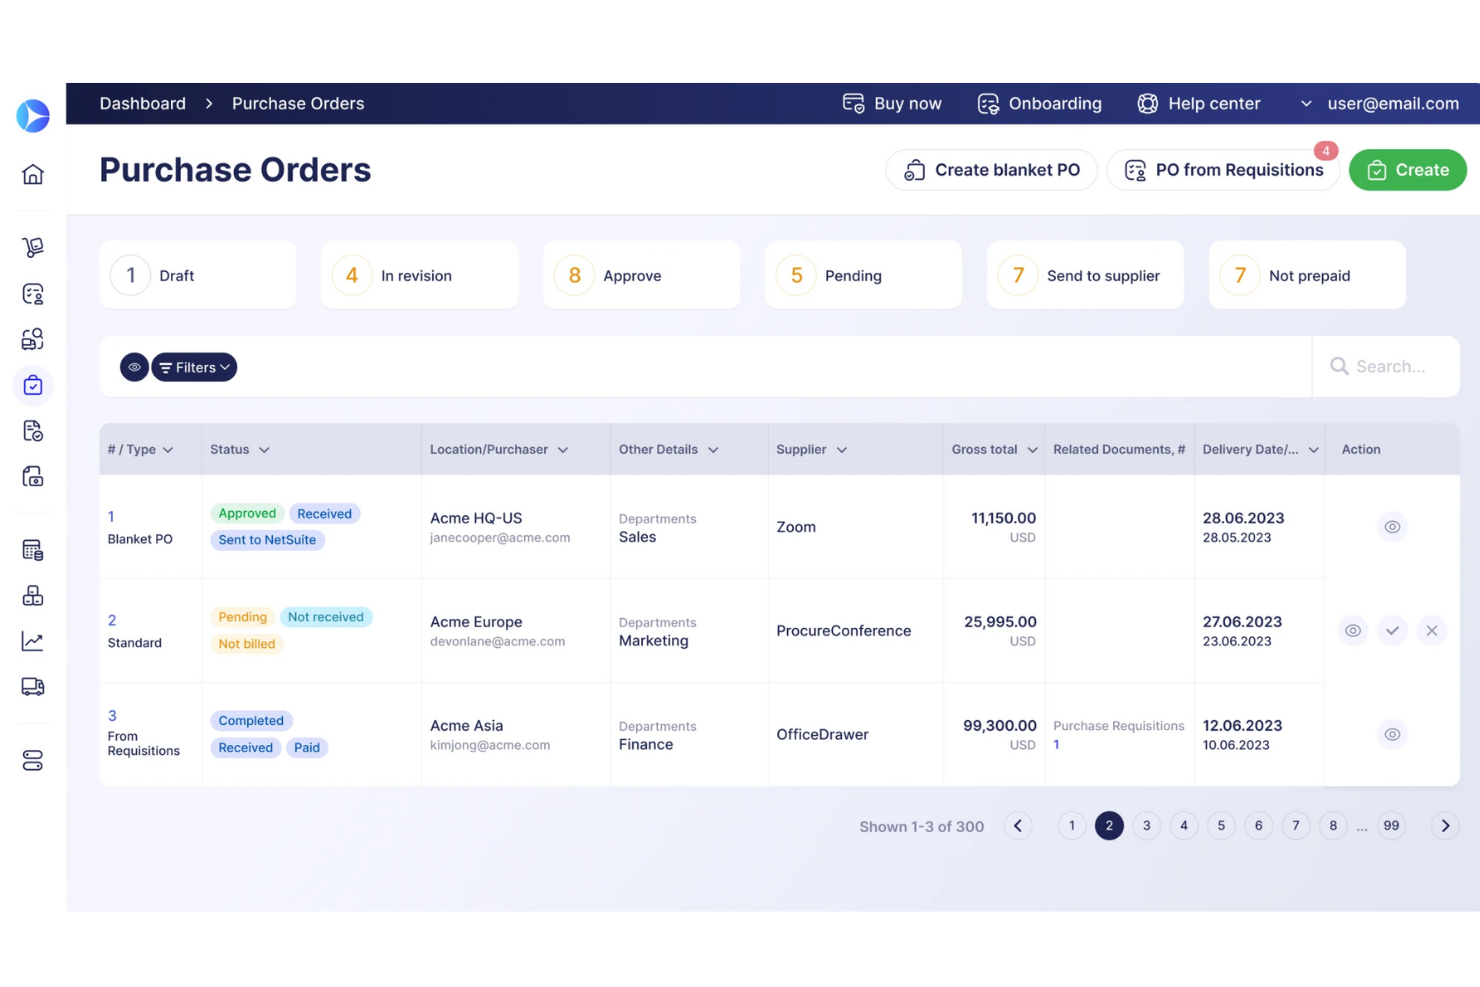Open the Supplier column dropdown arrow
1480x987 pixels.
[x=843, y=449]
